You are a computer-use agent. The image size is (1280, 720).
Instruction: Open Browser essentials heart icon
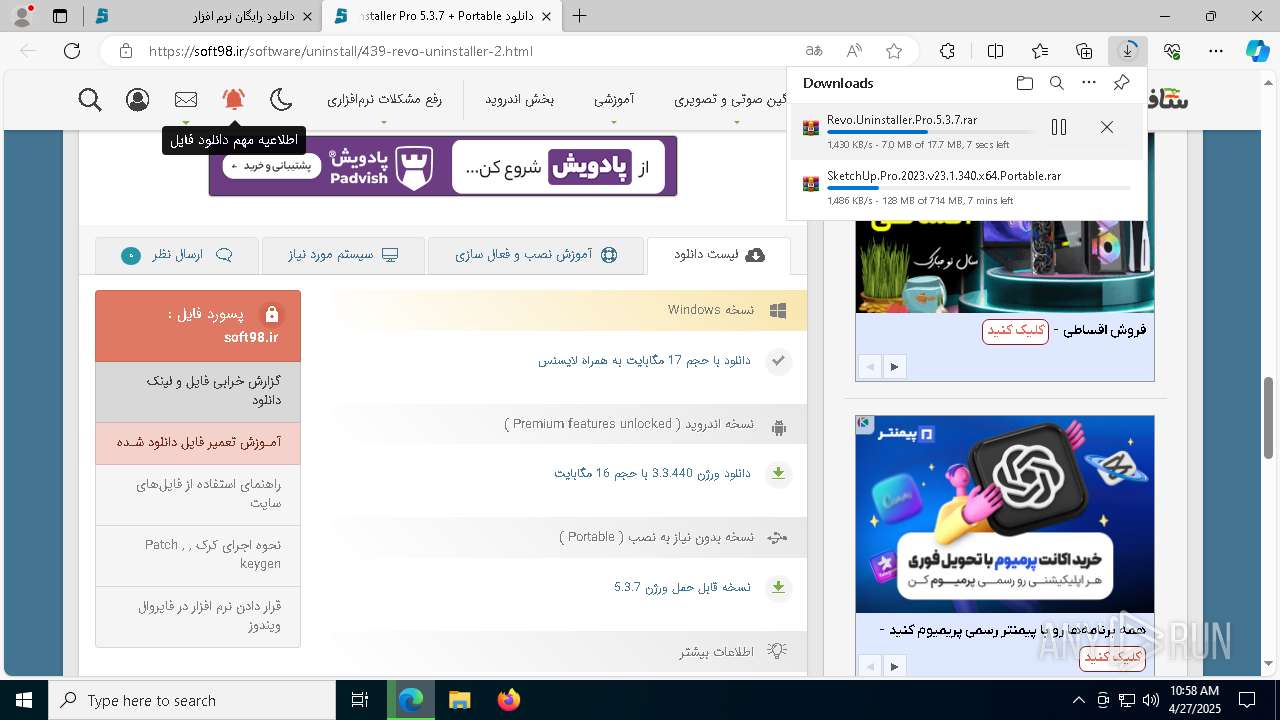(1173, 51)
